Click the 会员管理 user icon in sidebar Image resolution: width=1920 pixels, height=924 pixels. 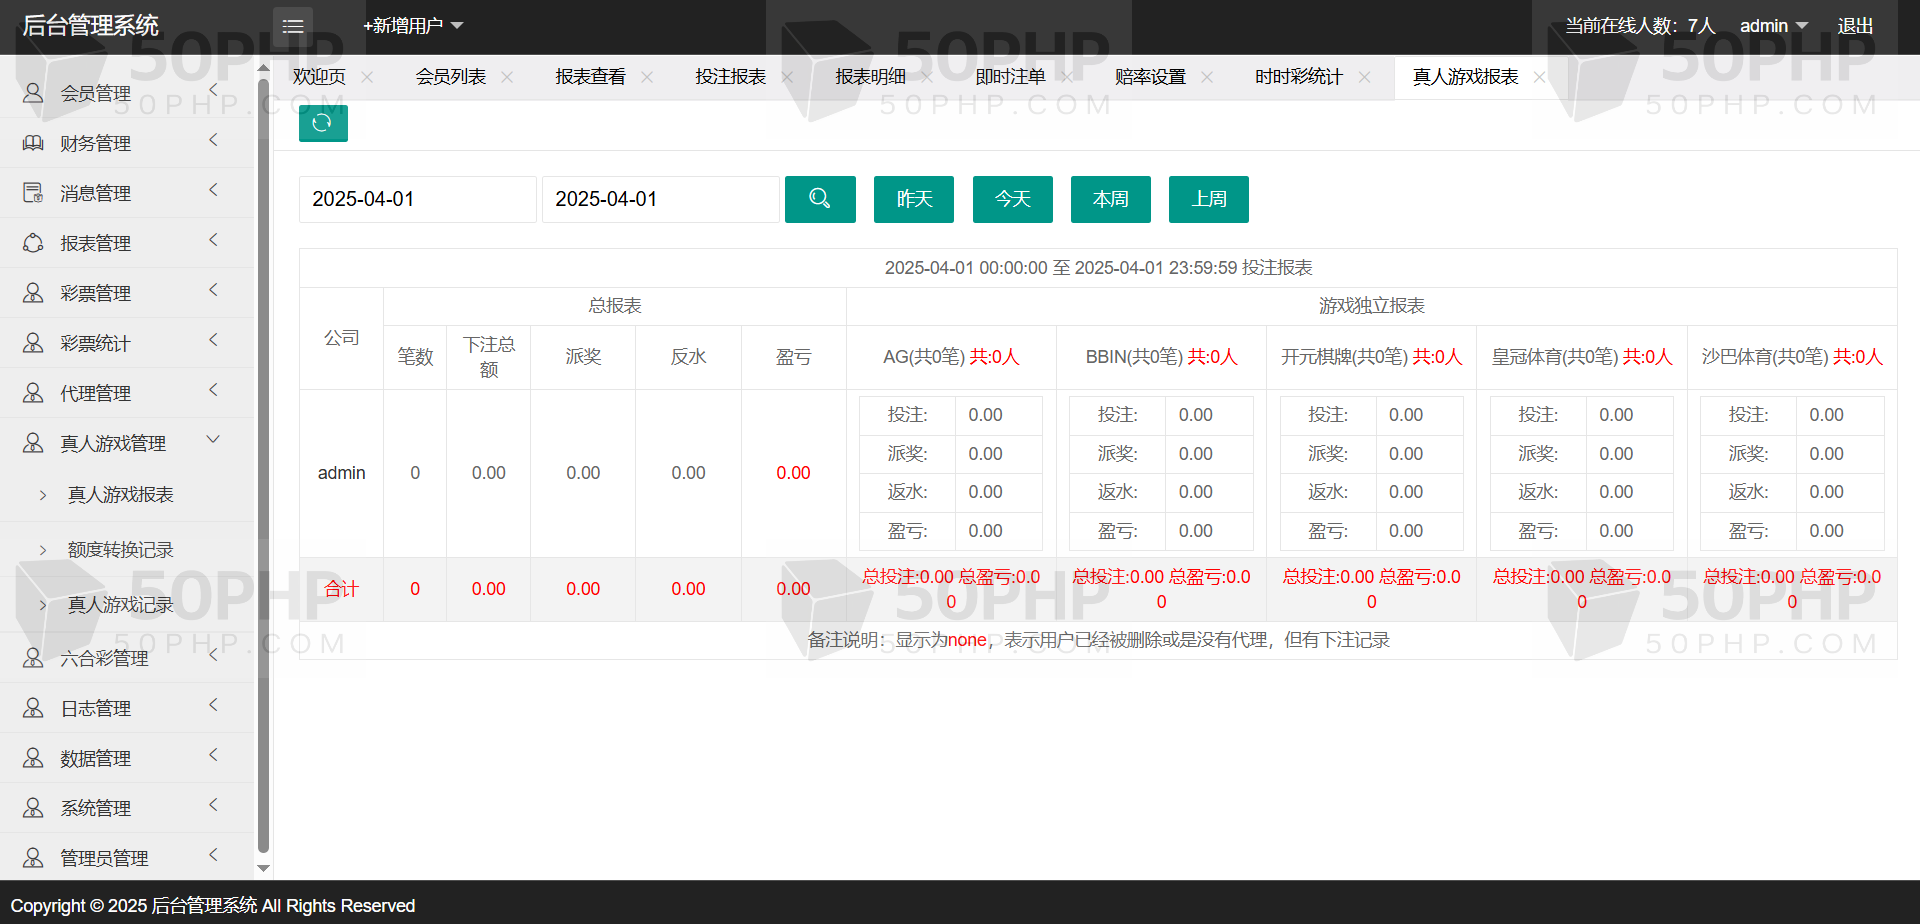click(x=33, y=93)
